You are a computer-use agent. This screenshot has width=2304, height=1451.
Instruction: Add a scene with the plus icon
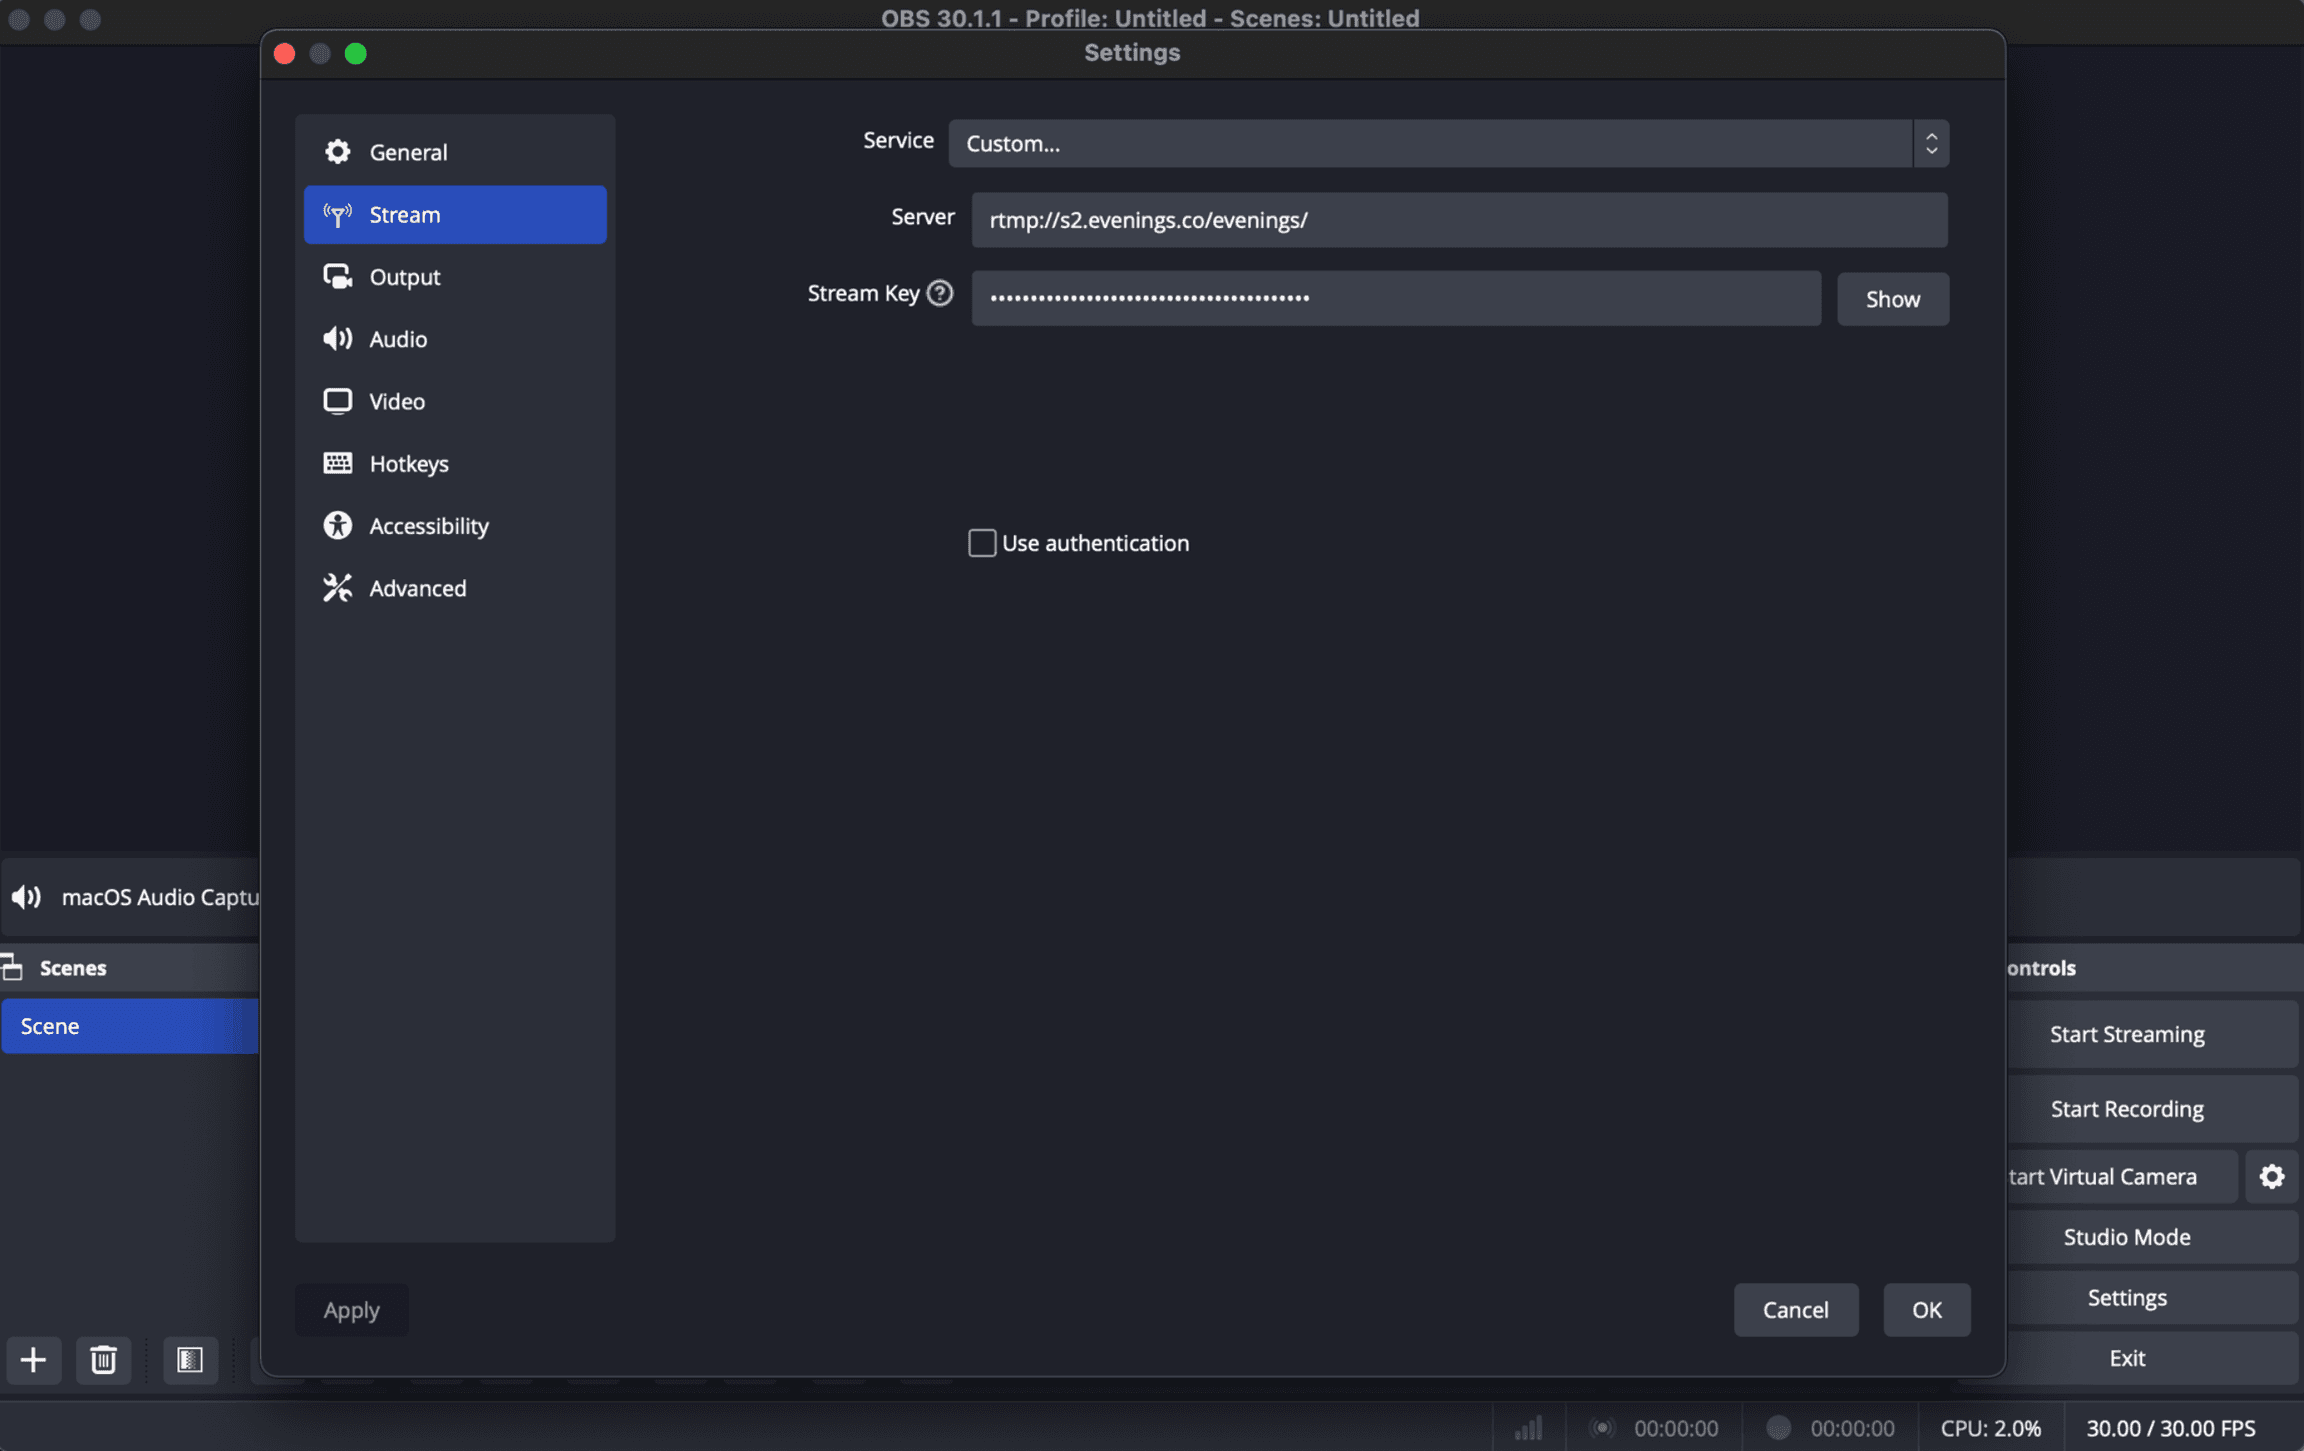tap(33, 1359)
